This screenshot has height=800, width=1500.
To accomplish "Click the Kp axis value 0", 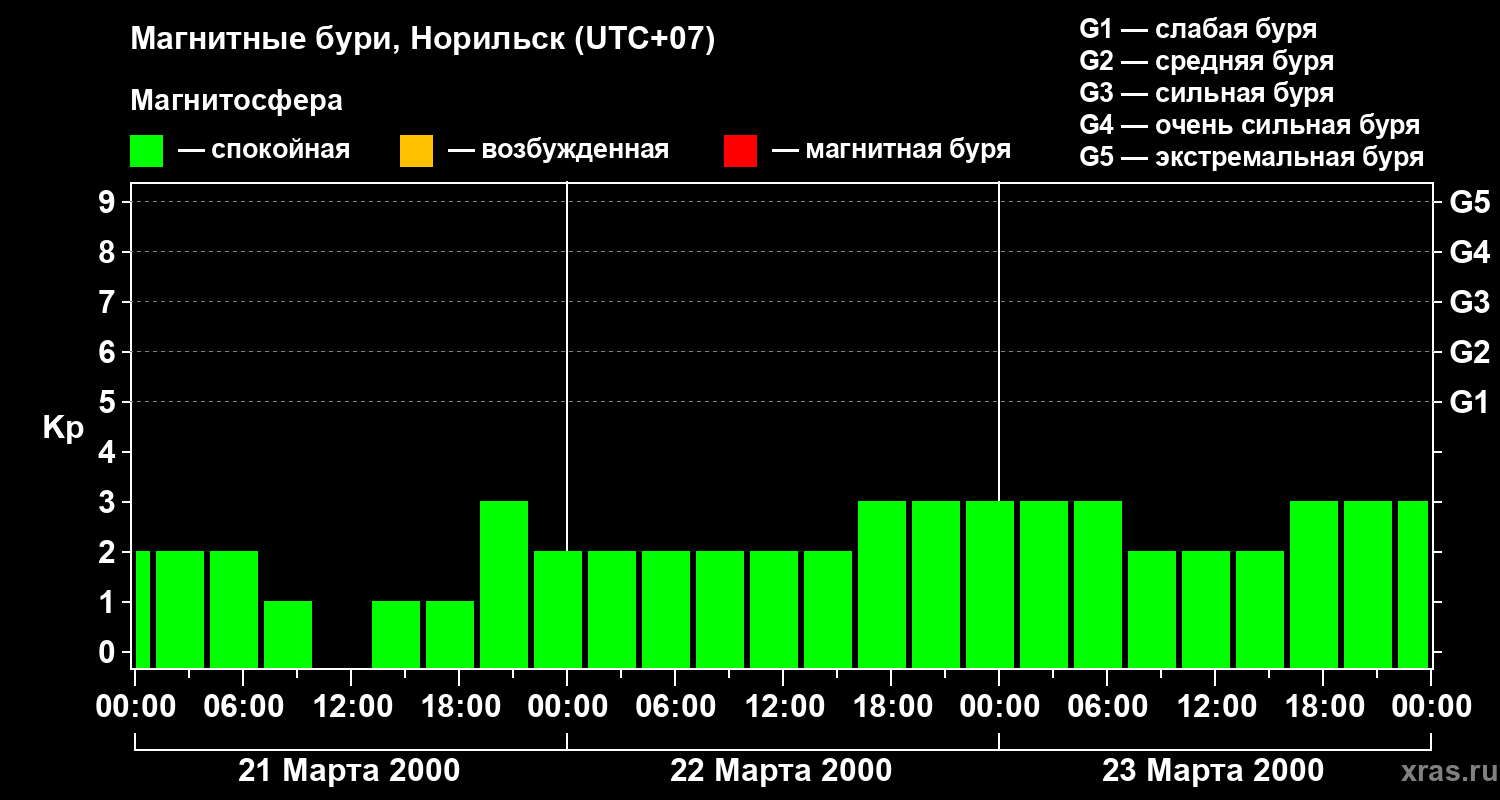I will click(x=109, y=653).
